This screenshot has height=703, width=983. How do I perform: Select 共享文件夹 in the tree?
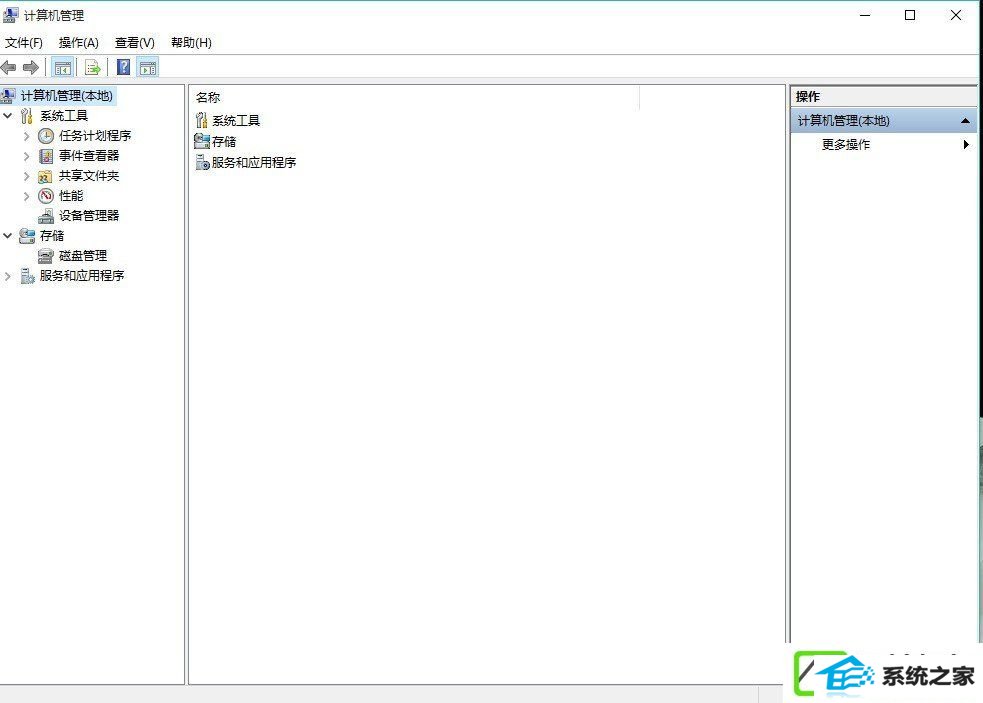[x=89, y=176]
